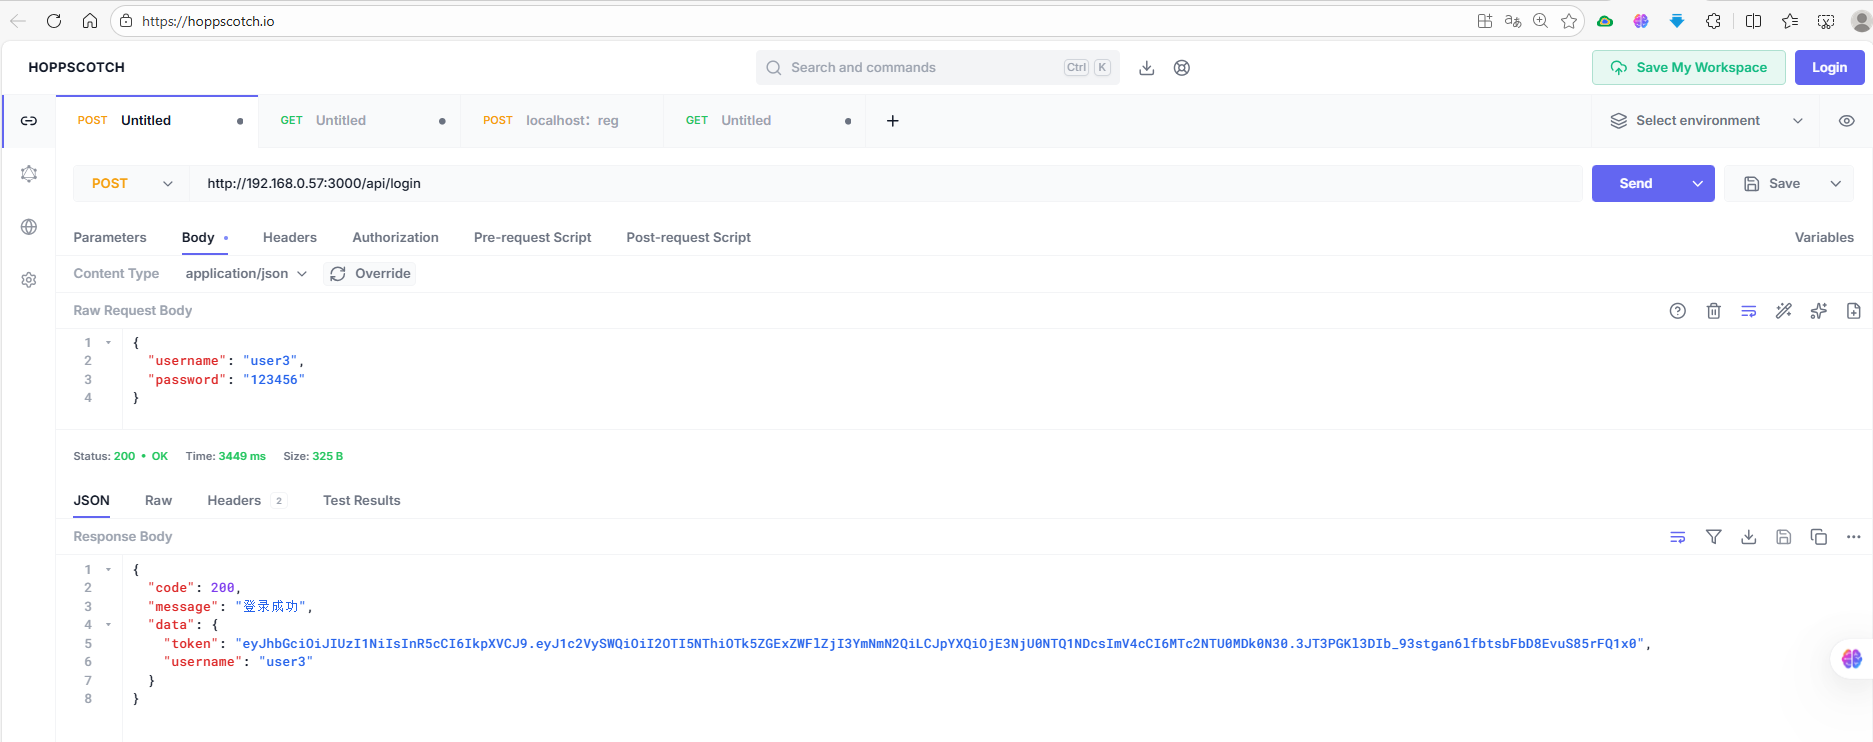Switch to the Raw response tab
The width and height of the screenshot is (1873, 742).
coord(158,501)
